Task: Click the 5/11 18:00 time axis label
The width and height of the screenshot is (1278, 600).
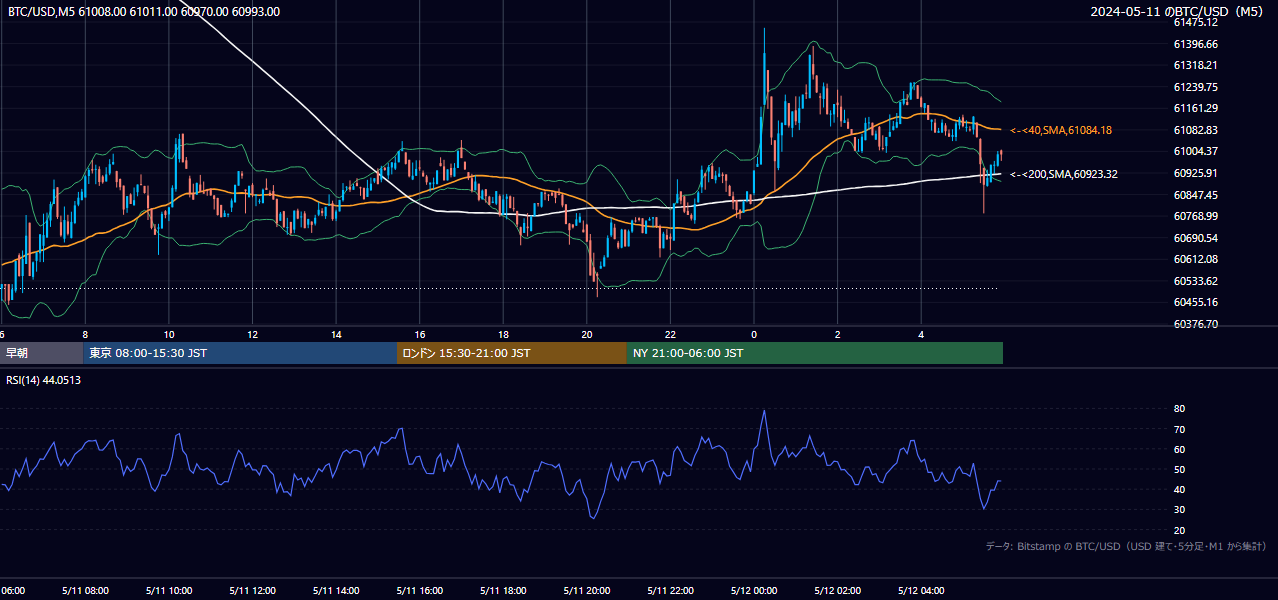Action: (503, 590)
